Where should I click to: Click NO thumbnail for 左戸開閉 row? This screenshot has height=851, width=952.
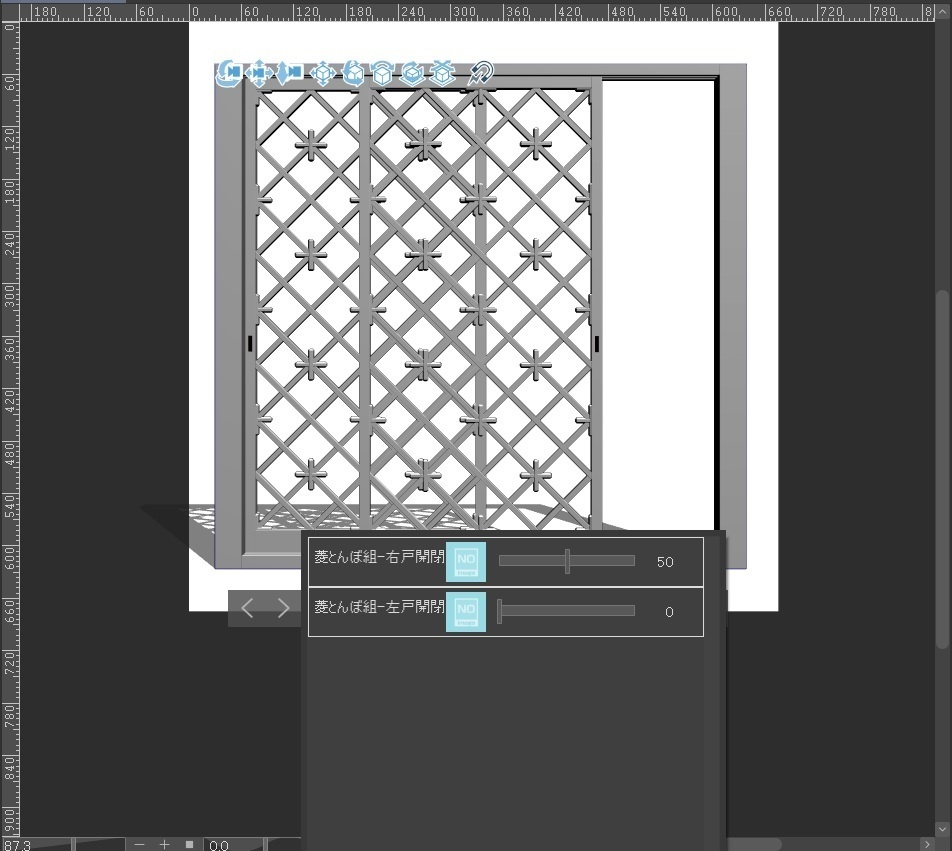(466, 611)
